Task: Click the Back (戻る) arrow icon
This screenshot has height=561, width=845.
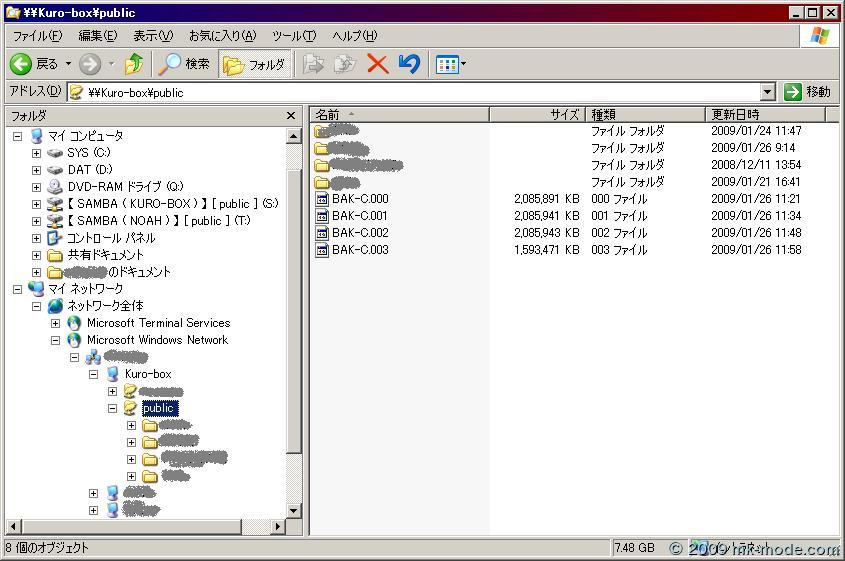Action: point(21,64)
